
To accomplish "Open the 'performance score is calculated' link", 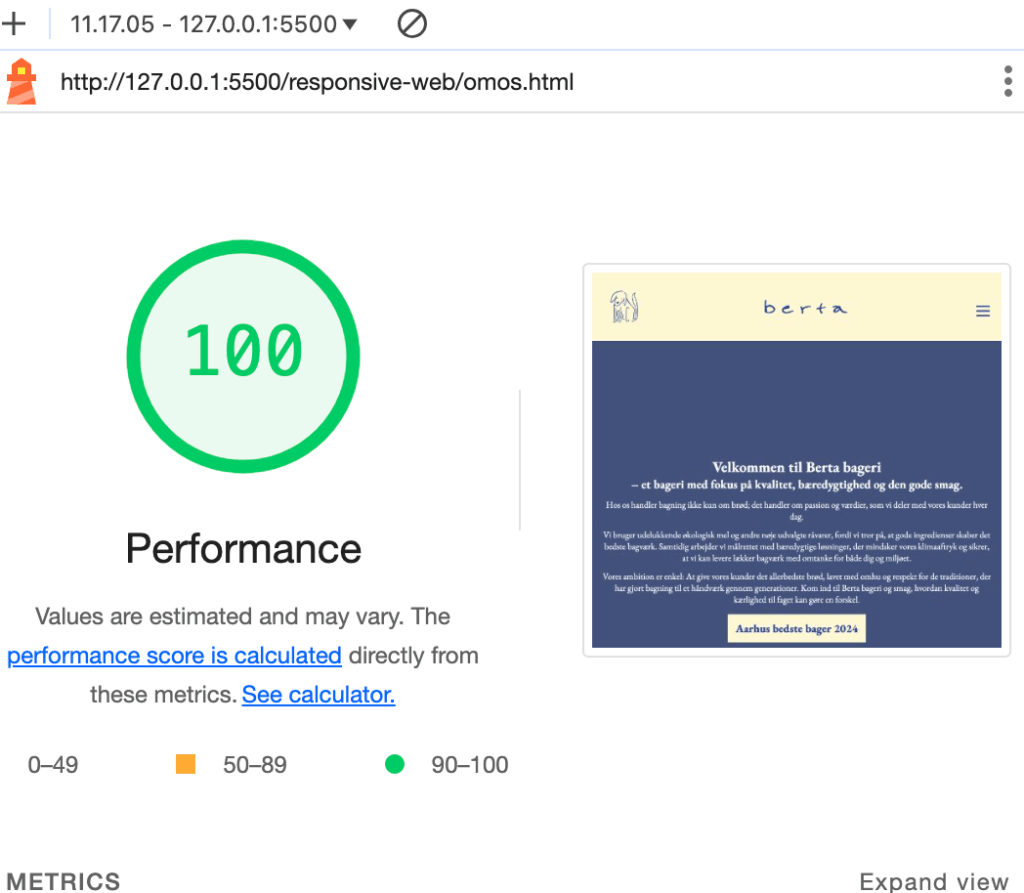I will click(174, 656).
